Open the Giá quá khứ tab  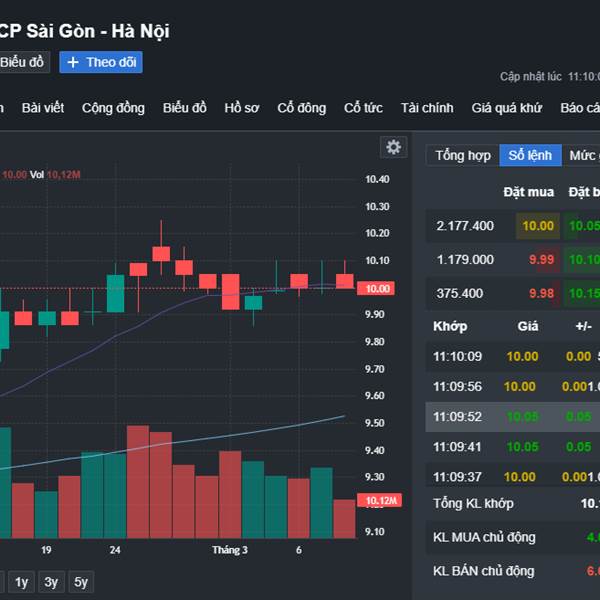(506, 108)
